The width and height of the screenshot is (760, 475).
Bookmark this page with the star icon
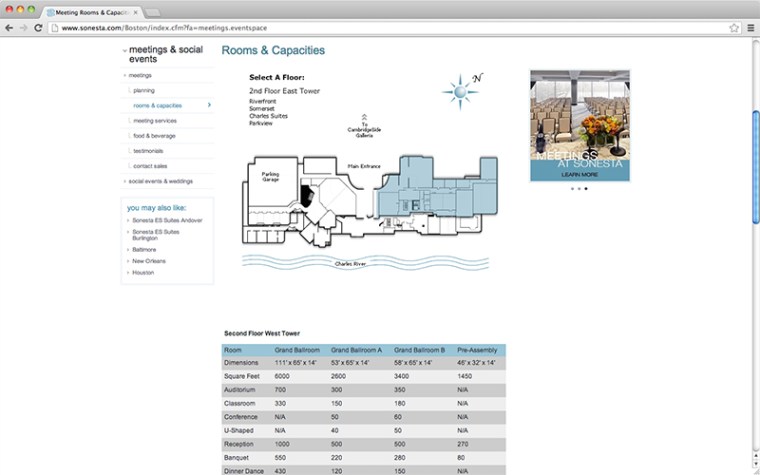pos(734,28)
